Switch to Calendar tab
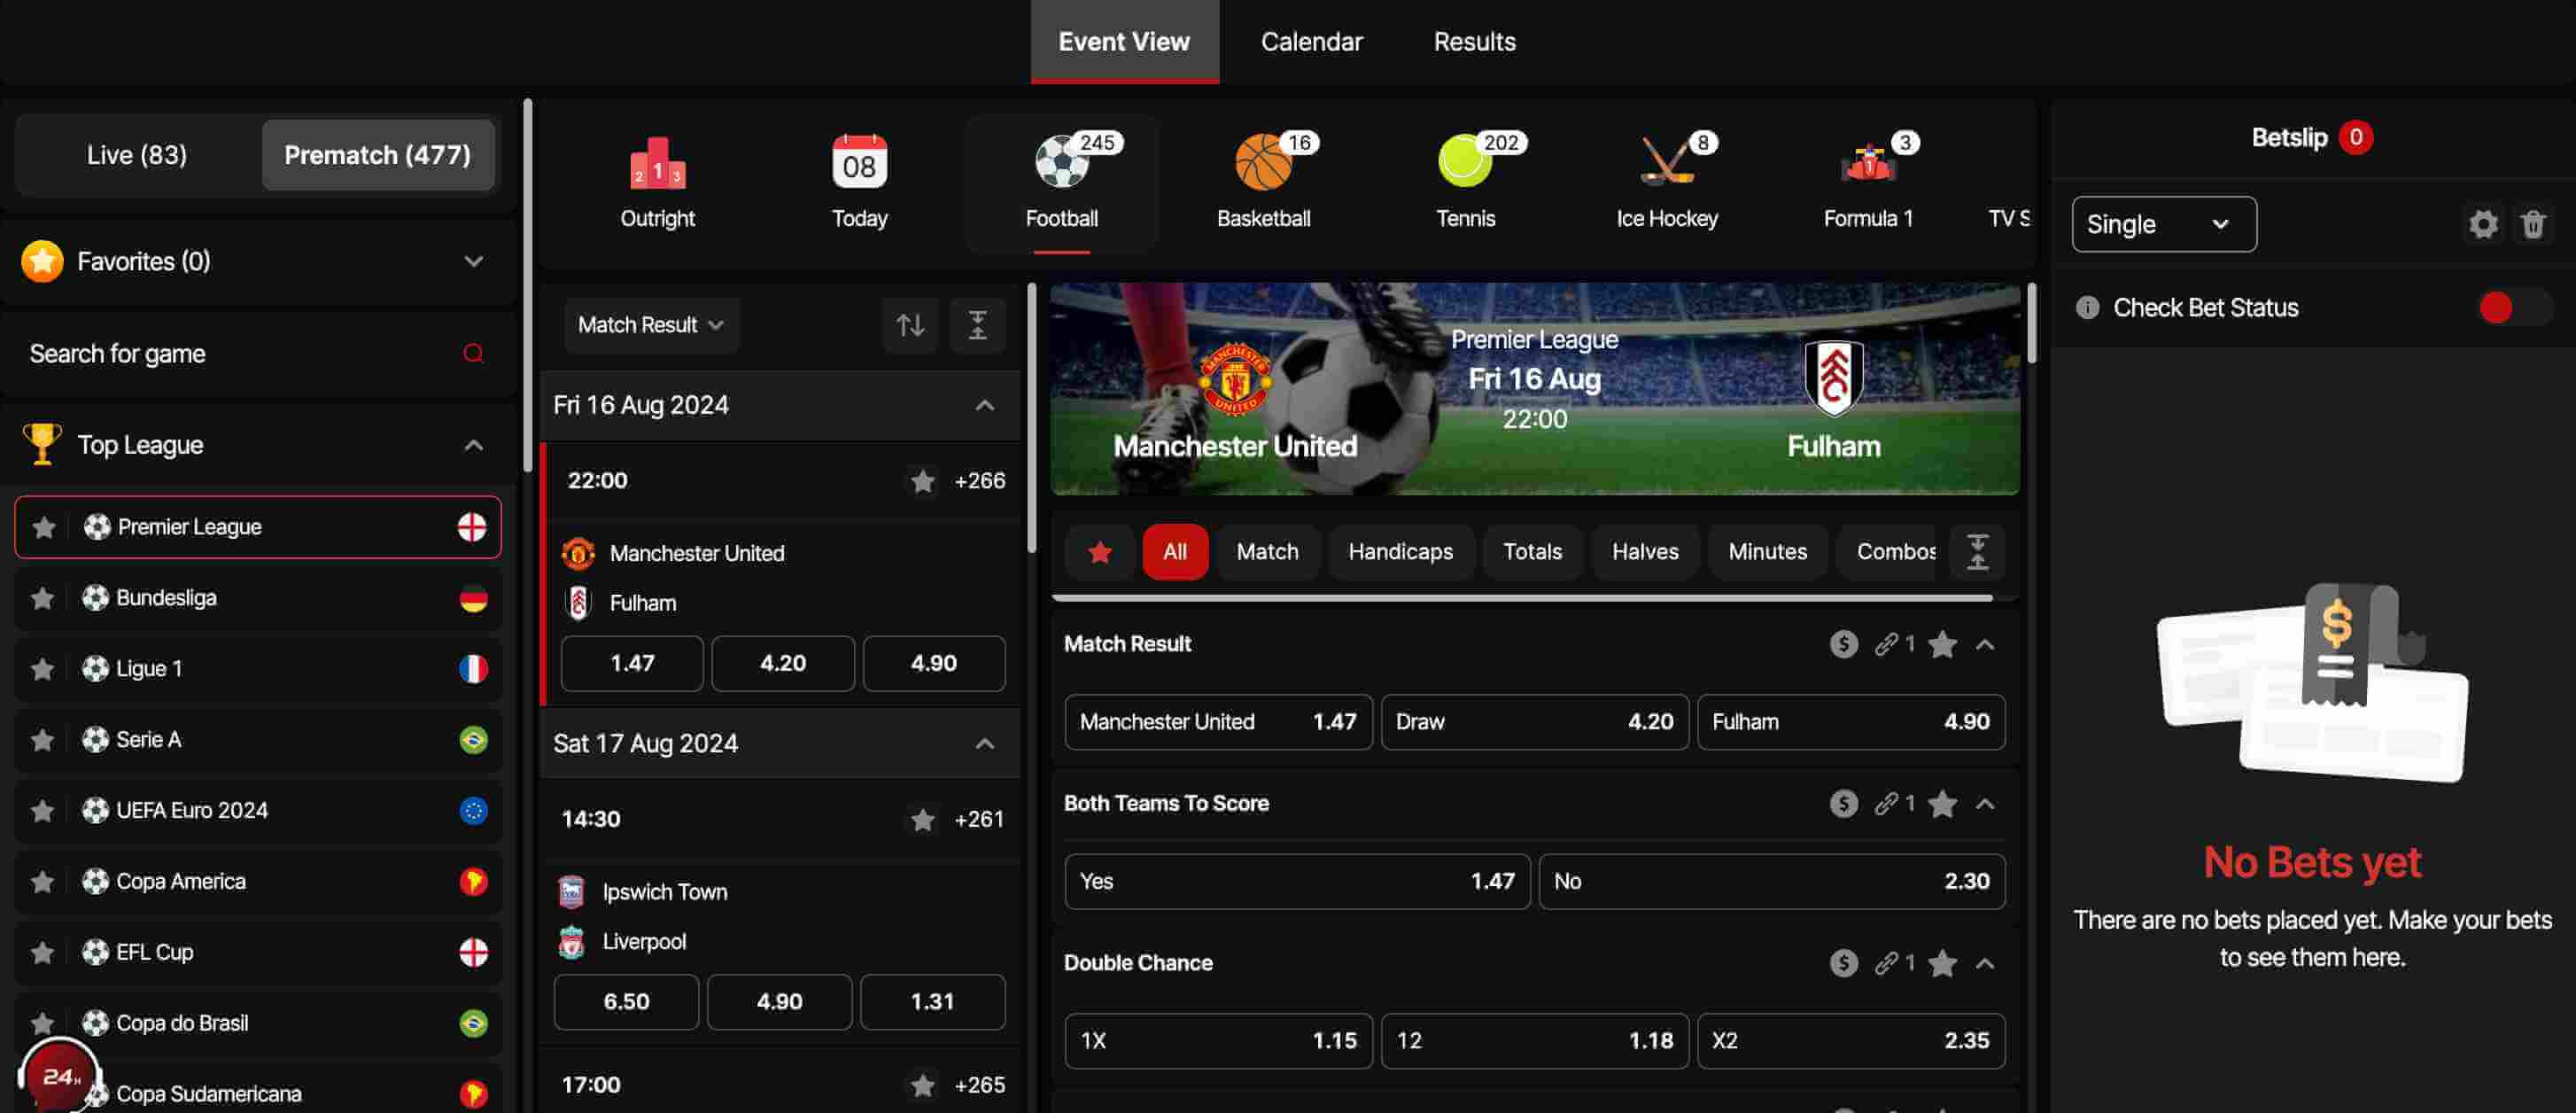This screenshot has width=2576, height=1113. (x=1311, y=42)
